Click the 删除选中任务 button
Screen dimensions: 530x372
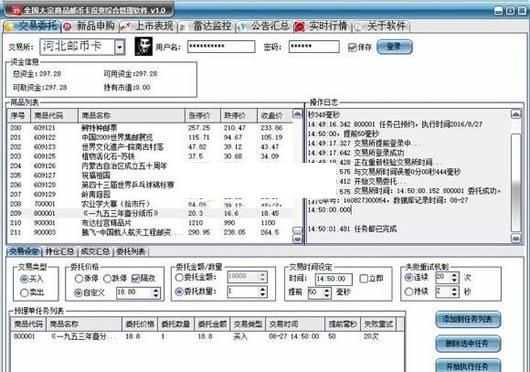(x=468, y=343)
